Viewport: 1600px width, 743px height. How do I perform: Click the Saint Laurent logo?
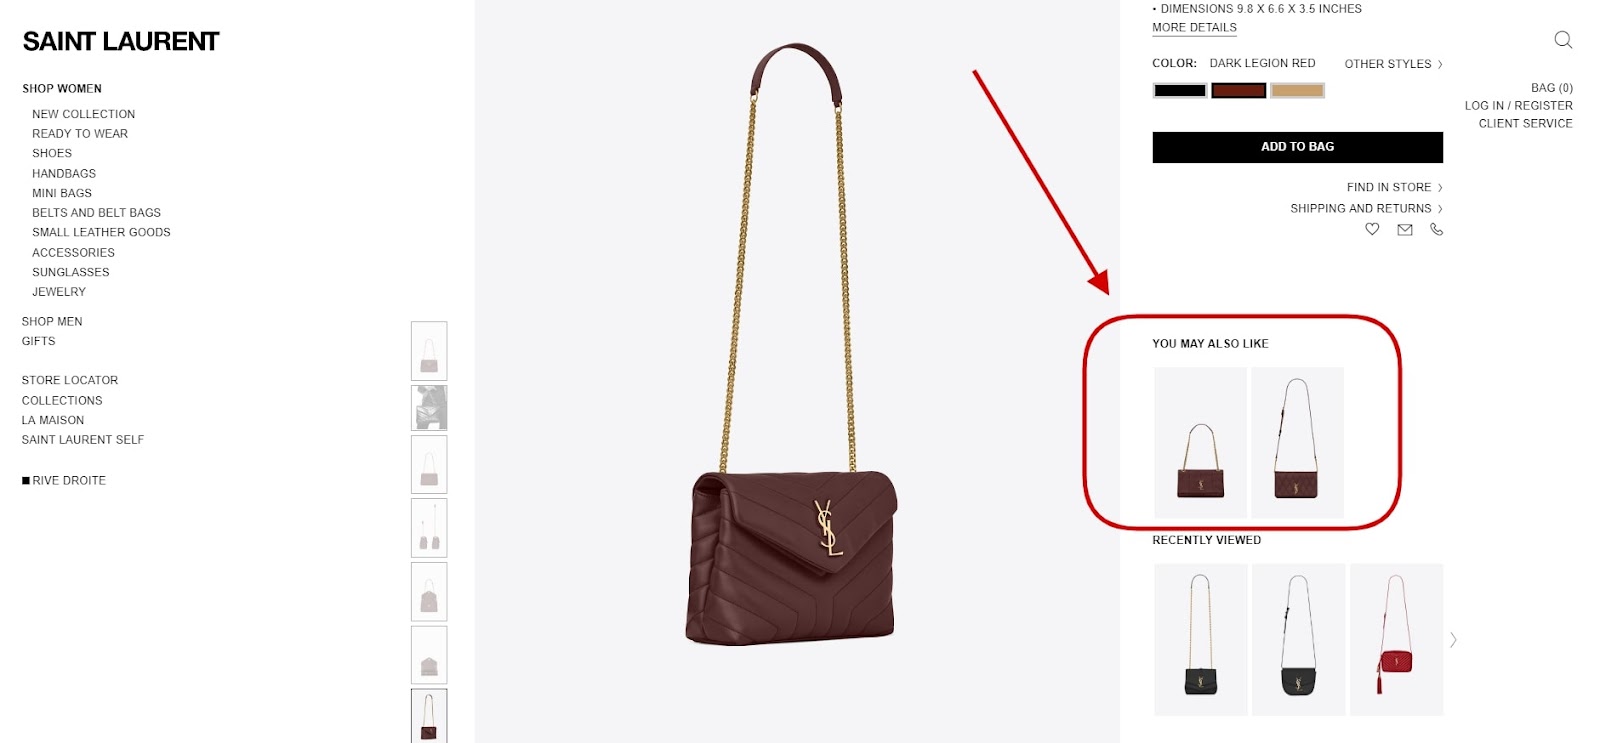point(121,42)
